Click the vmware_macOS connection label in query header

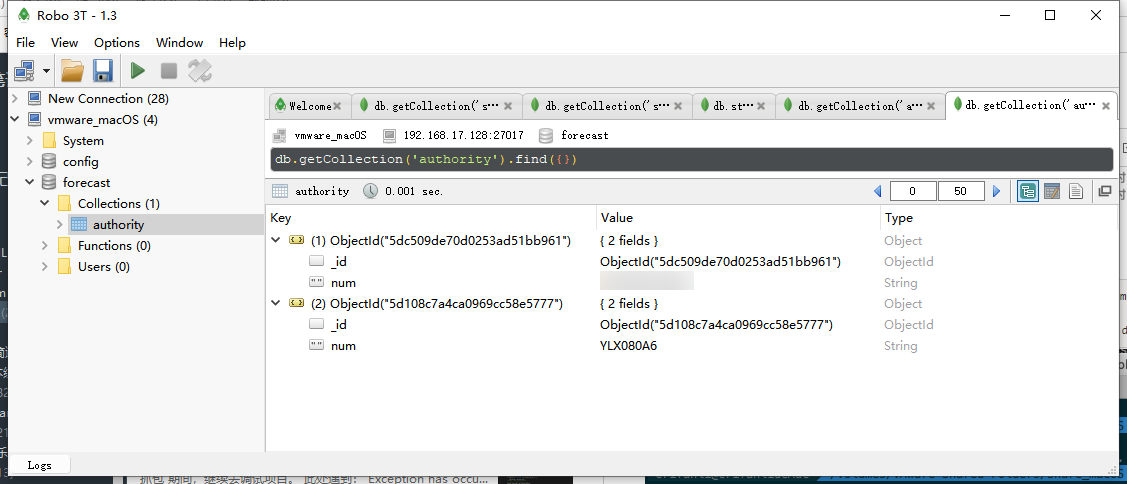[330, 135]
